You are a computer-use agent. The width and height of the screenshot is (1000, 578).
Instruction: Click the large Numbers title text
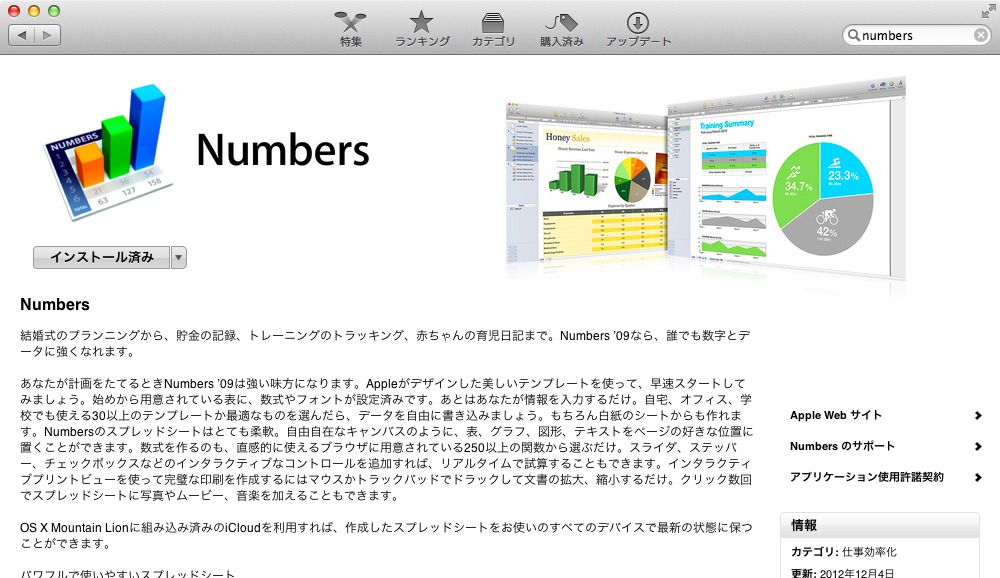click(283, 151)
